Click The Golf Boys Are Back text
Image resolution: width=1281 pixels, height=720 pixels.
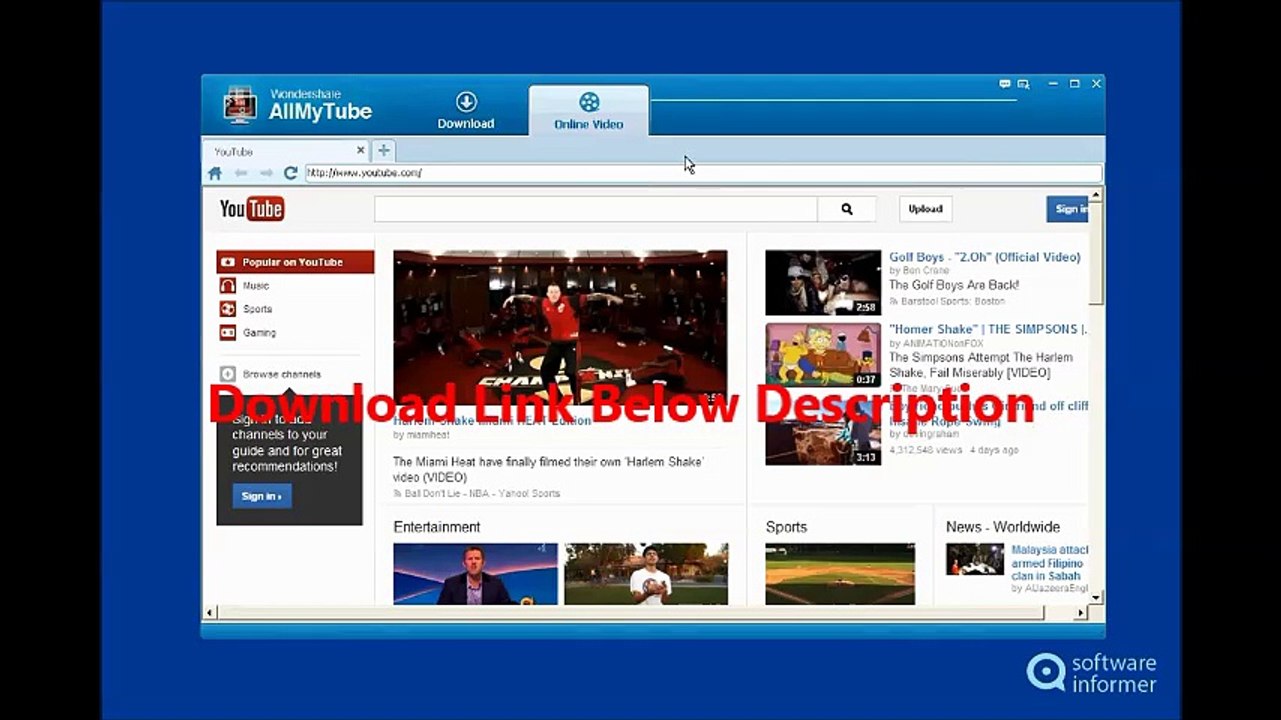pyautogui.click(x=954, y=285)
